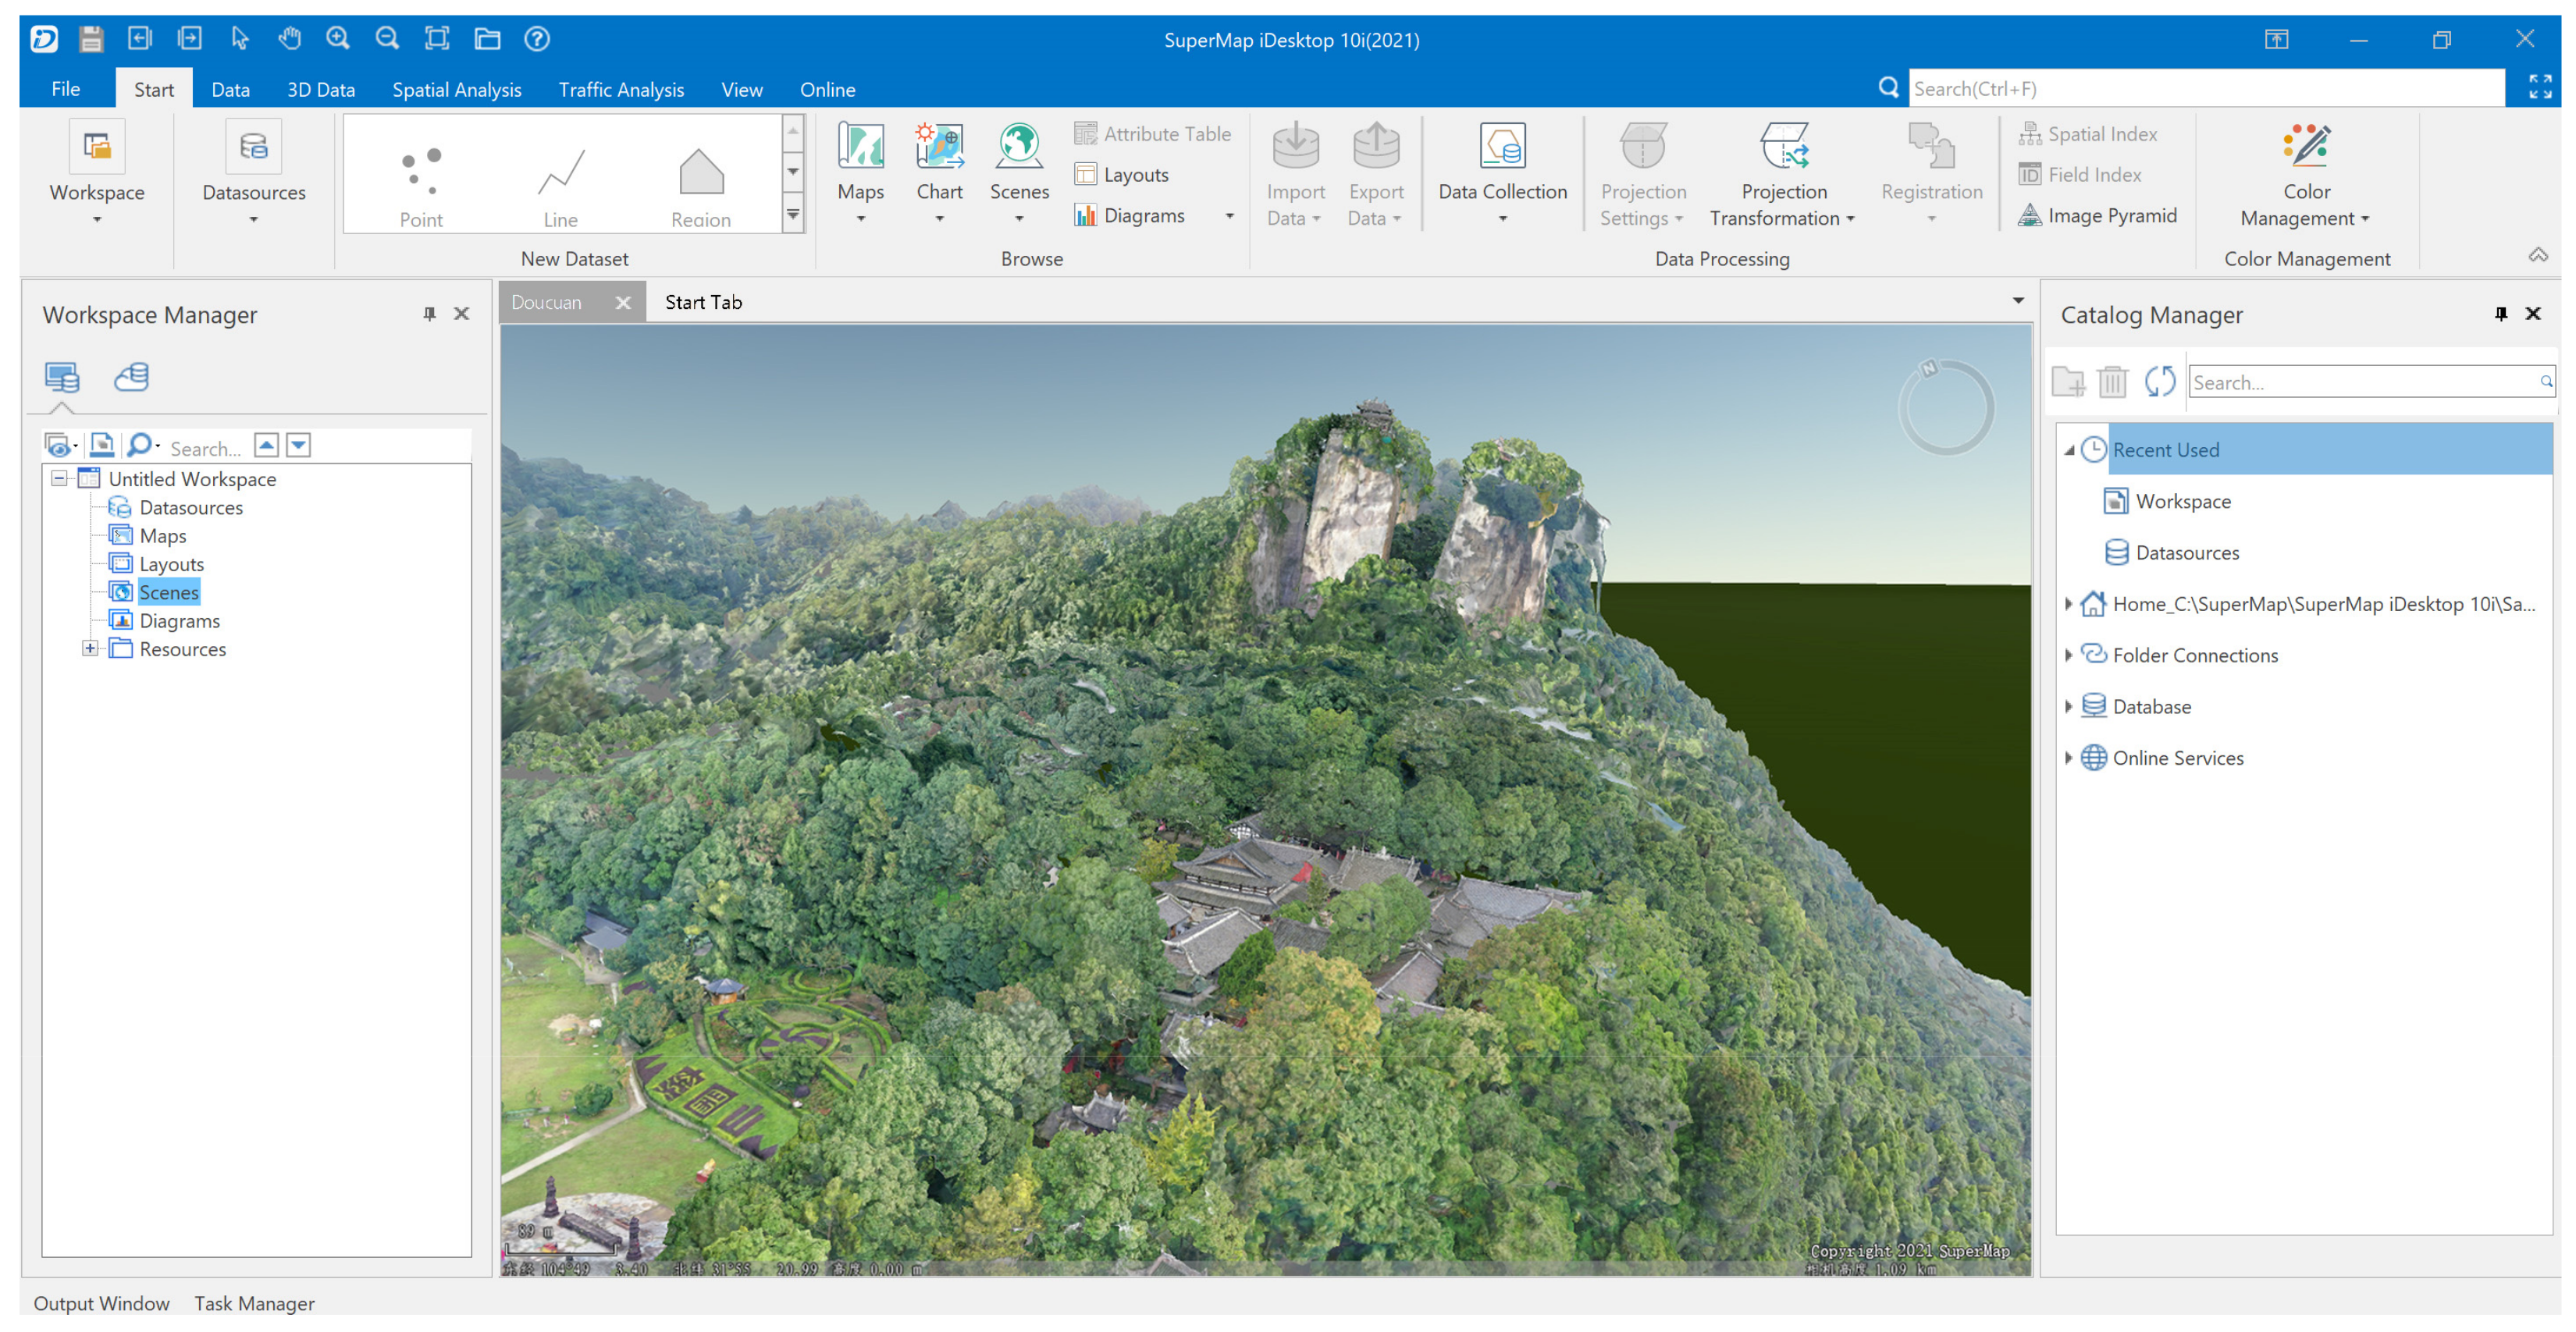The image size is (2576, 1332).
Task: Select the zoom in tool in title bar
Action: [x=337, y=38]
